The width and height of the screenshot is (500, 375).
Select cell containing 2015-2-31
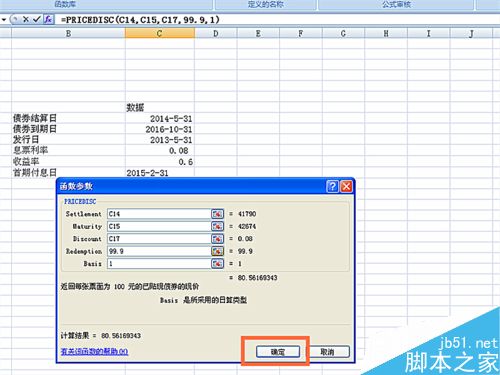[160, 173]
